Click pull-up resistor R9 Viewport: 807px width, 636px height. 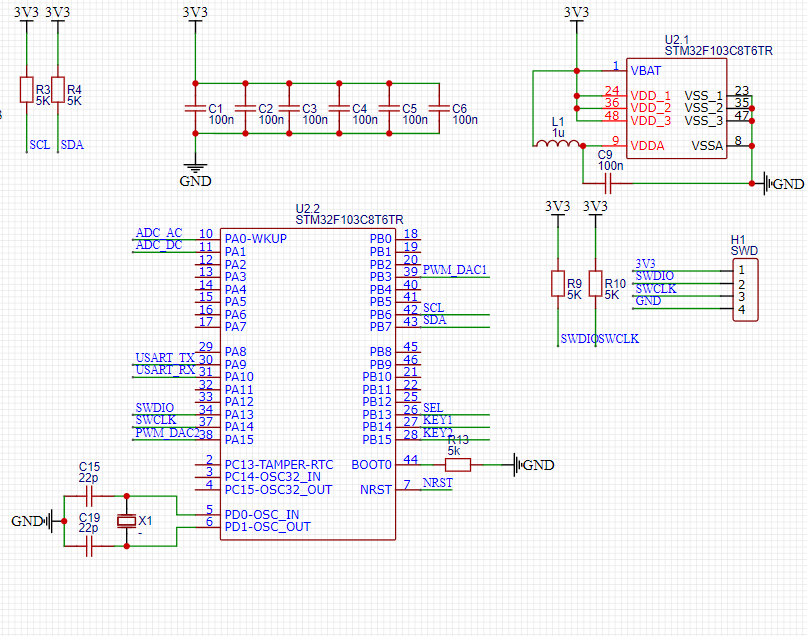coord(558,284)
